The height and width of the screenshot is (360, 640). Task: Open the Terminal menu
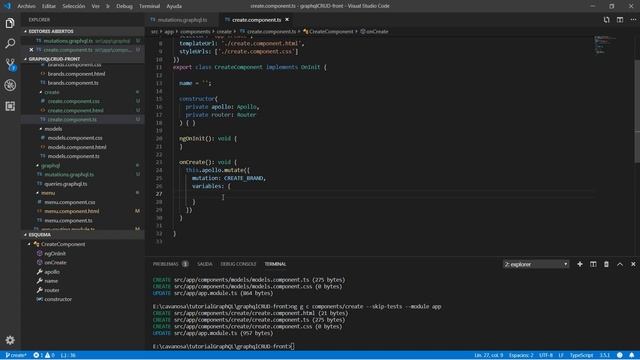(x=149, y=6)
